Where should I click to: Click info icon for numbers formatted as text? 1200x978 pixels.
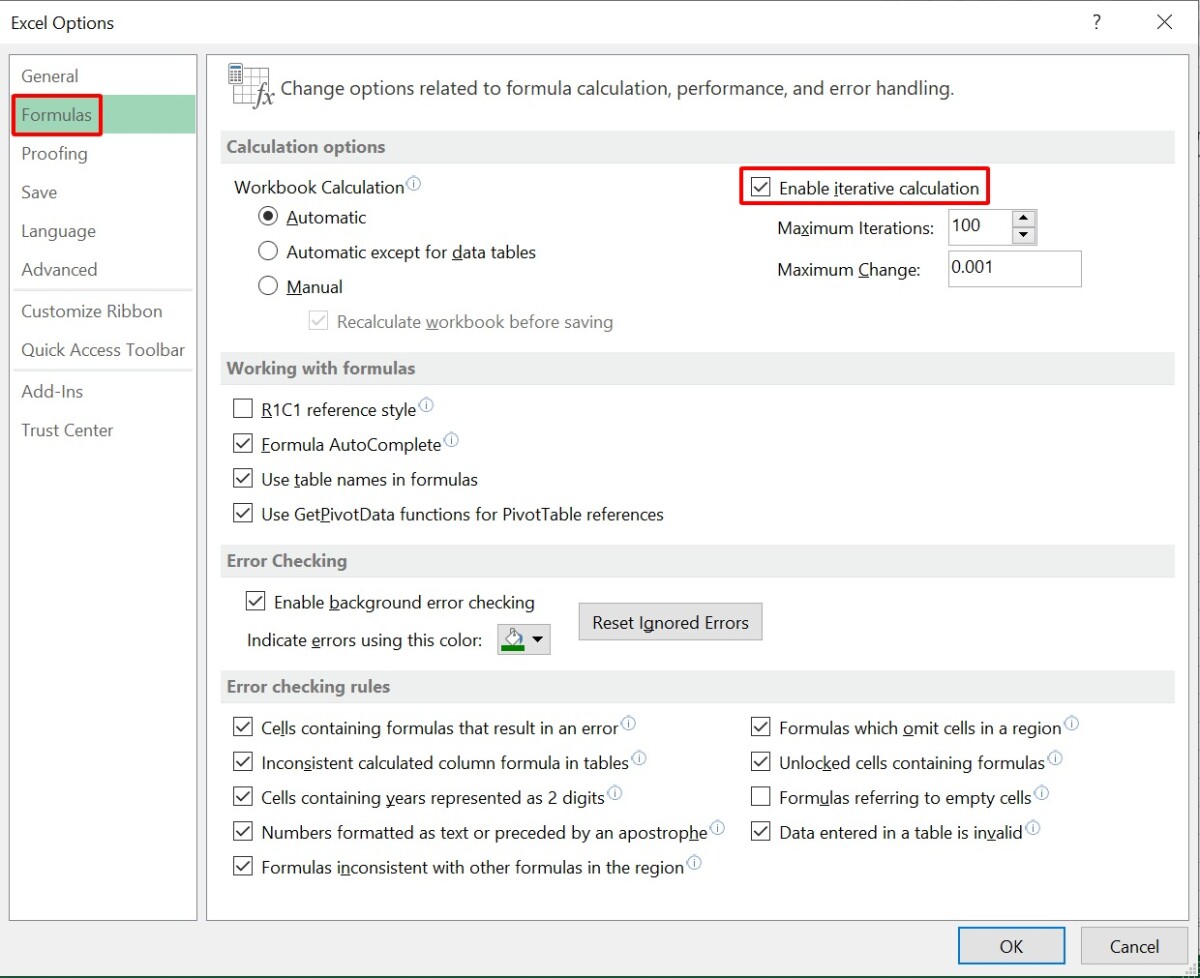(x=717, y=829)
